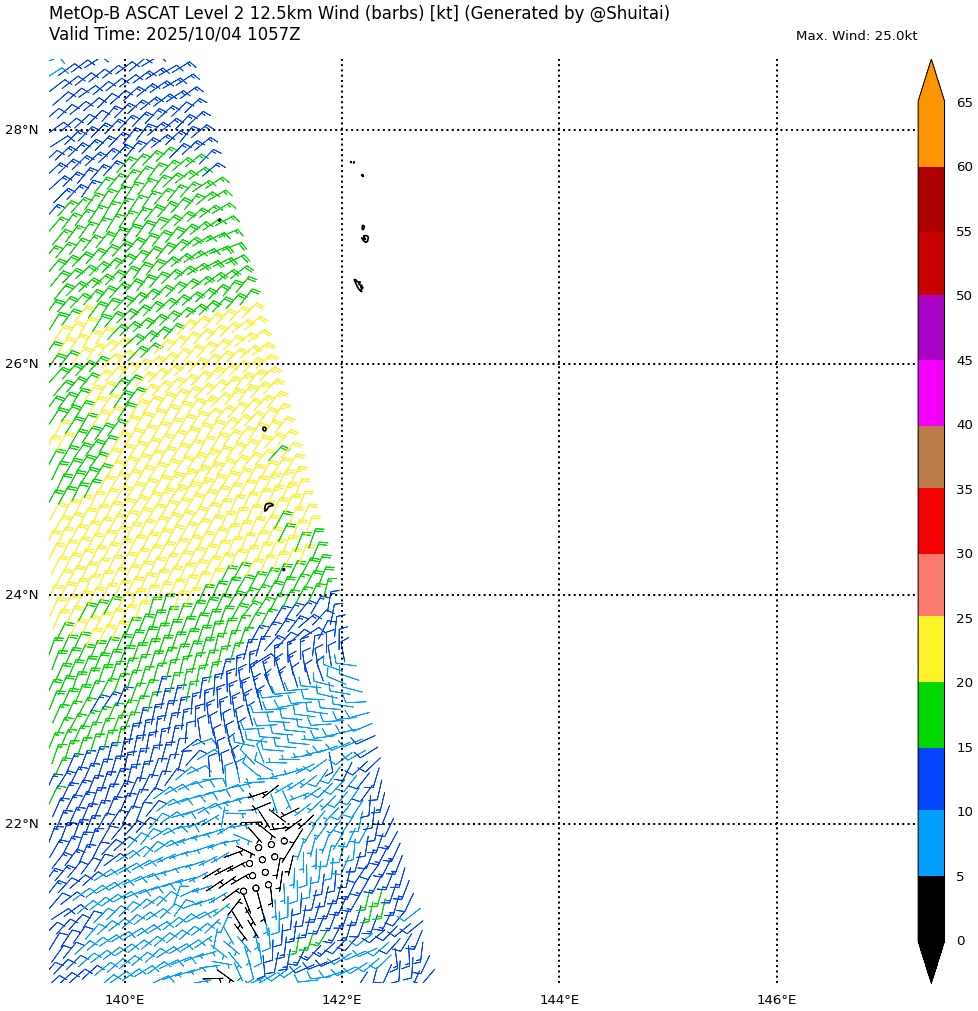
Task: Click the 144°E longitude axis label
Action: [x=559, y=999]
